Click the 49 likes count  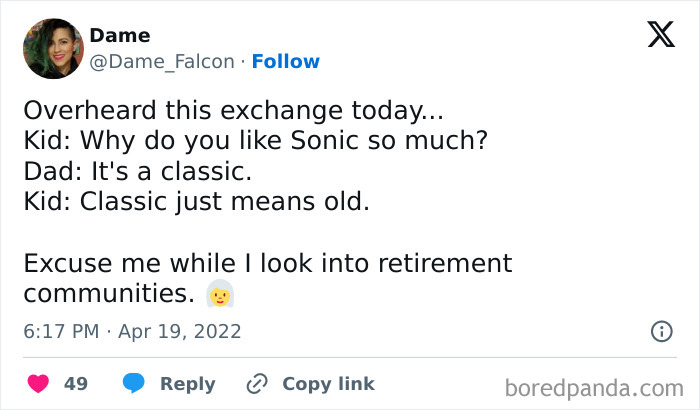point(76,384)
